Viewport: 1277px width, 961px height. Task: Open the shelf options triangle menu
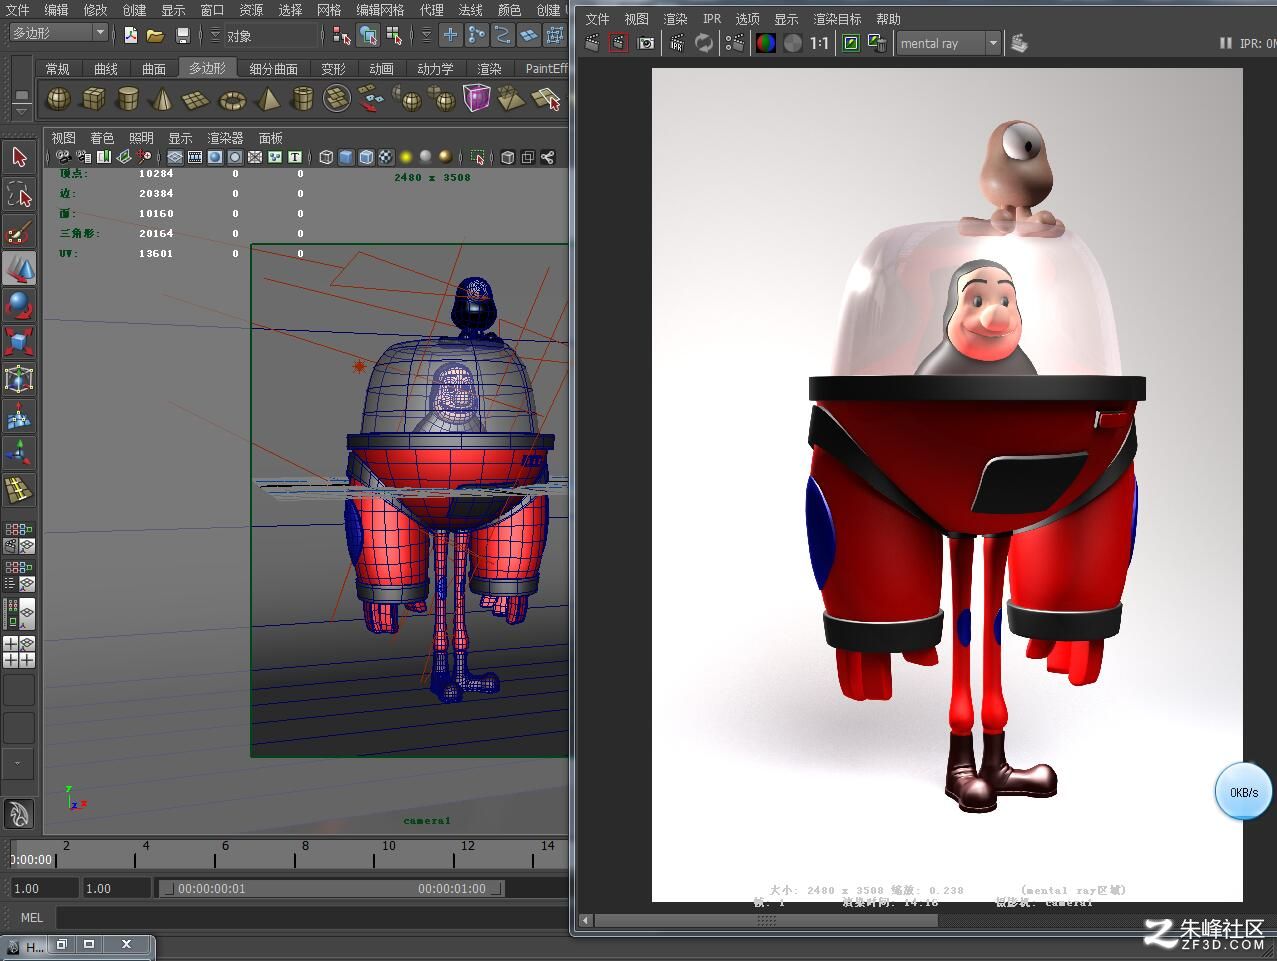pos(21,113)
